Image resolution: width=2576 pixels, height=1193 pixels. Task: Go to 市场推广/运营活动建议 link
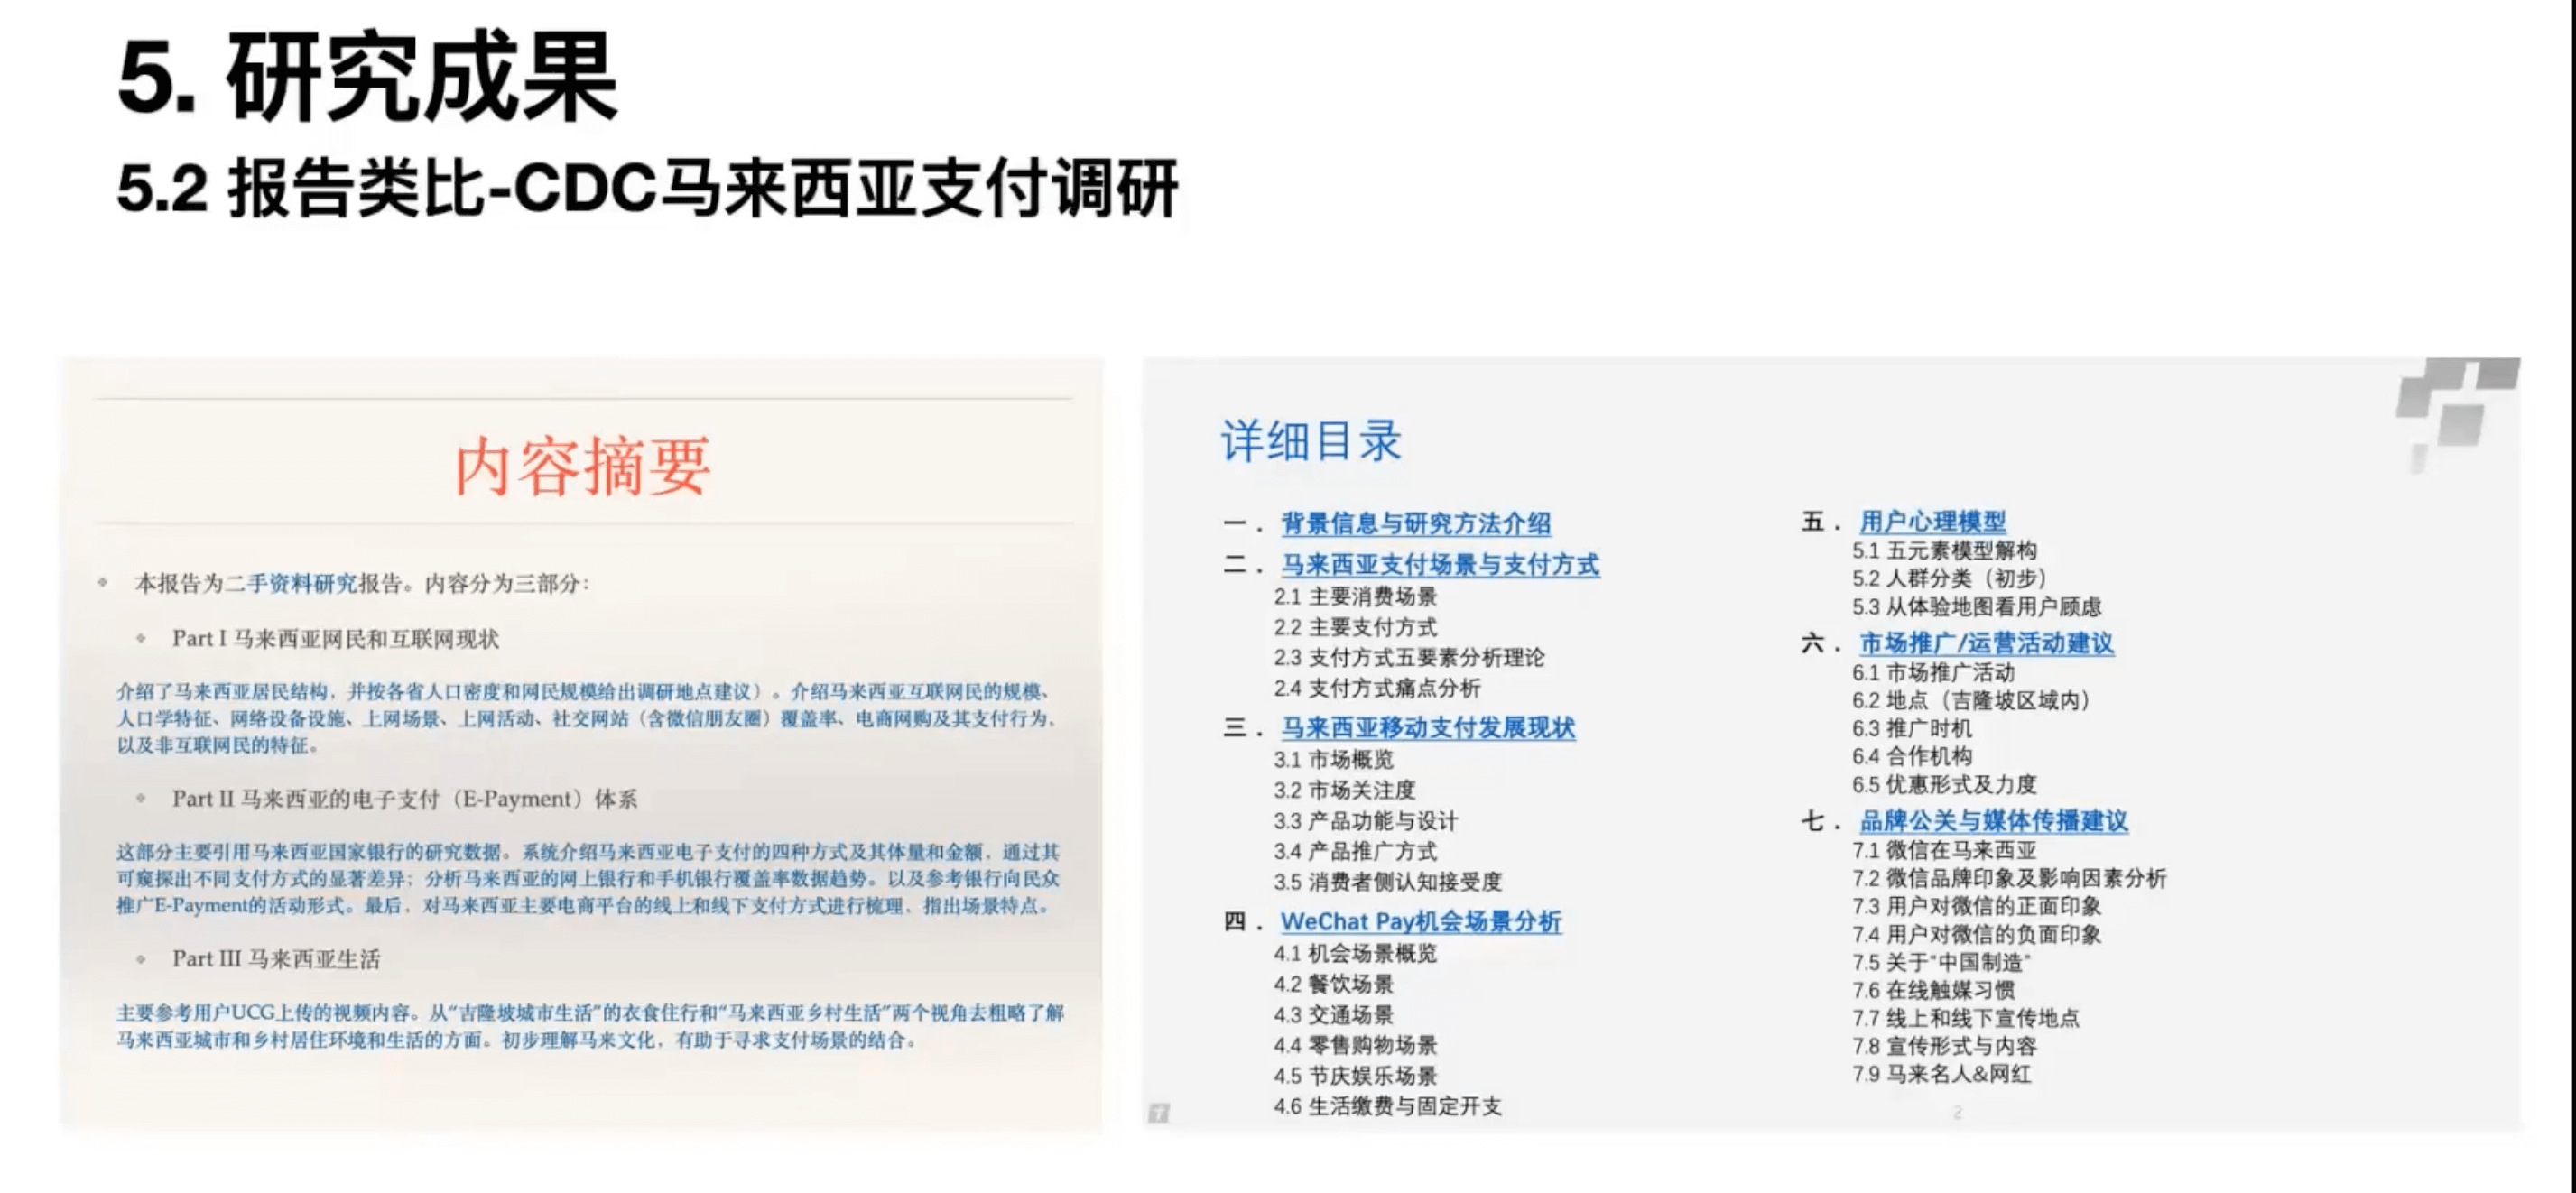[1986, 642]
